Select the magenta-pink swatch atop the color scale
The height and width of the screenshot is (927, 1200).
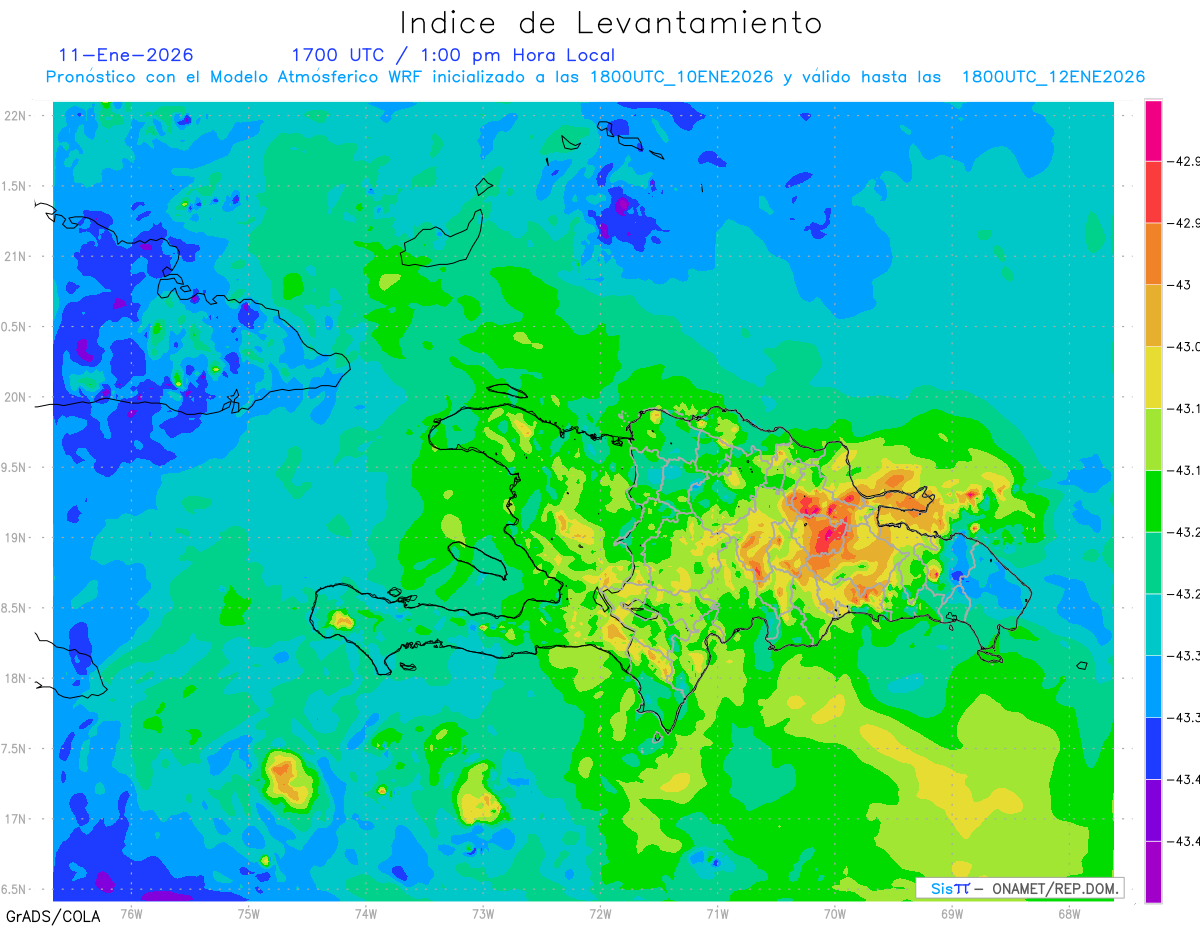click(x=1153, y=130)
